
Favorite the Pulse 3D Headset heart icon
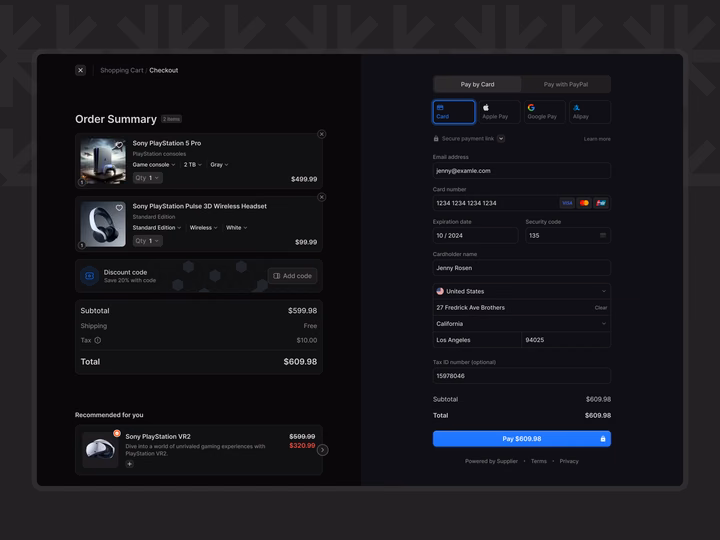(119, 208)
